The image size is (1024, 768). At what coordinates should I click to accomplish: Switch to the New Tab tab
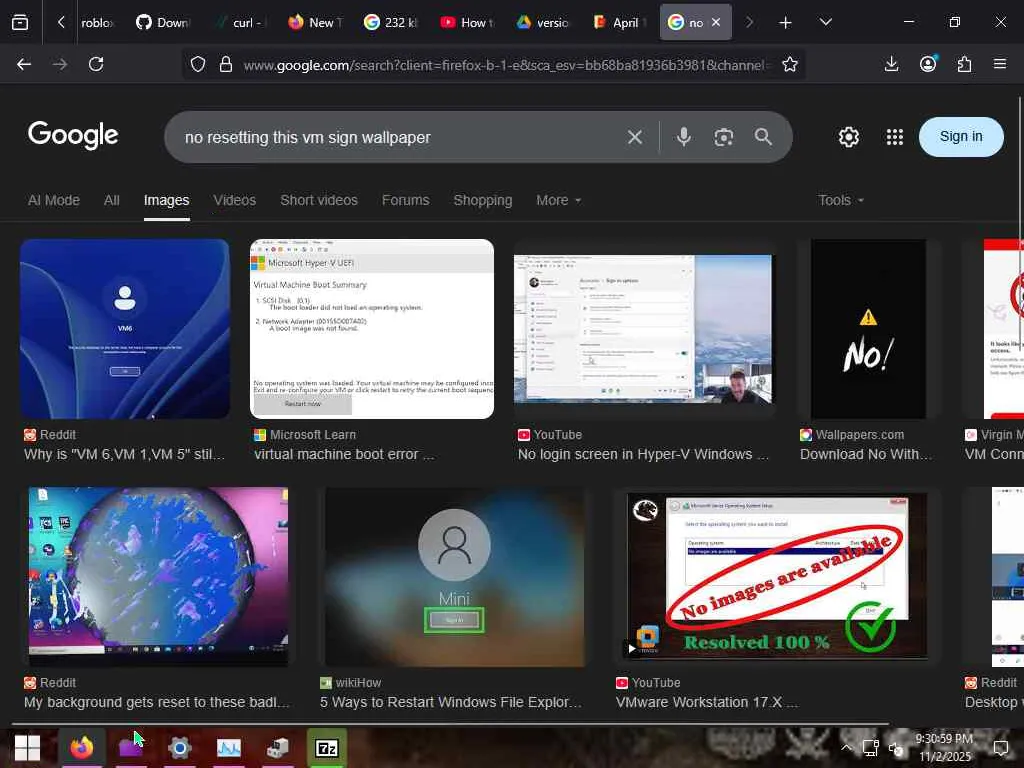(x=315, y=23)
